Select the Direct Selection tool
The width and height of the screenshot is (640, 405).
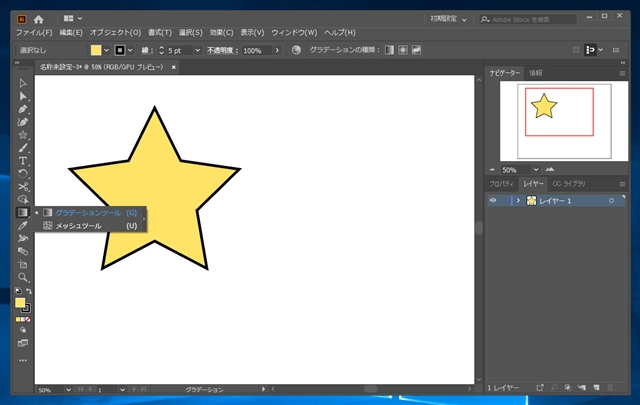click(x=23, y=96)
